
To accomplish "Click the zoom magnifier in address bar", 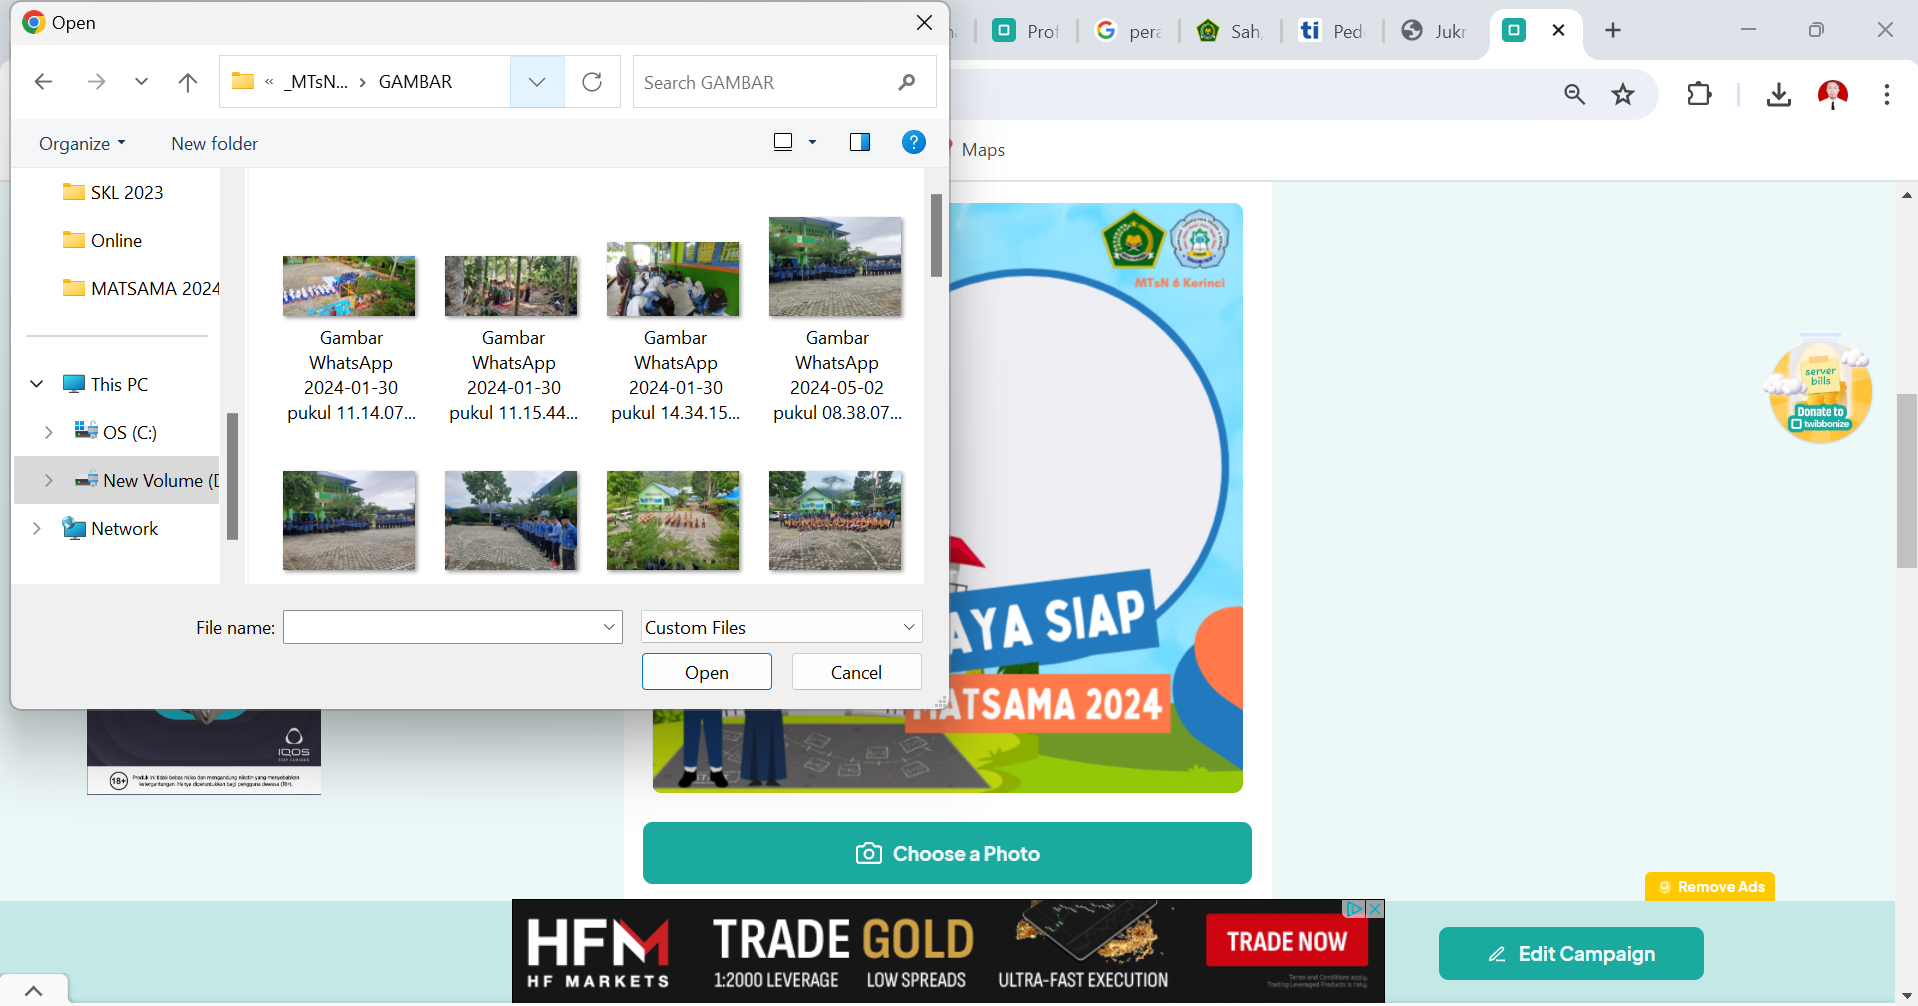I will tap(1574, 95).
